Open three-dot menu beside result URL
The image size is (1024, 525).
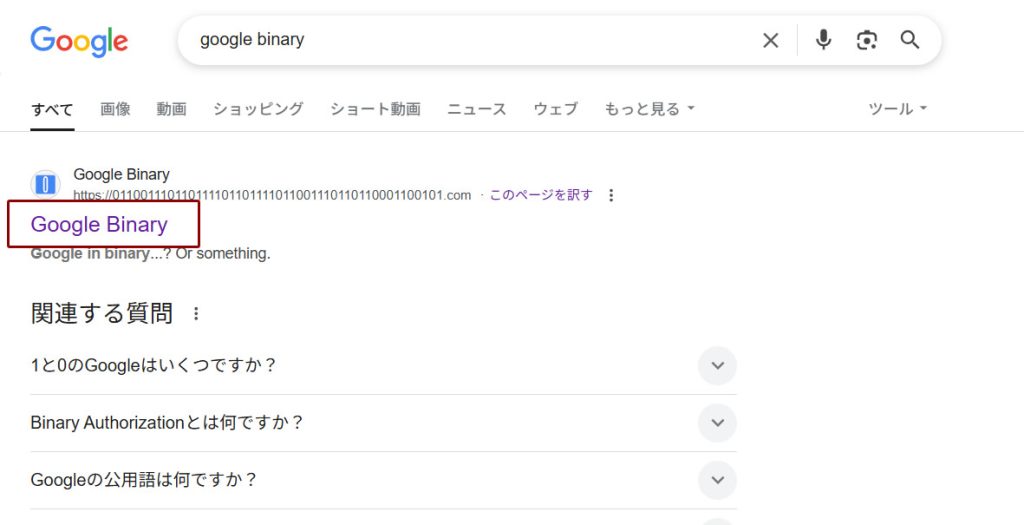[x=611, y=195]
